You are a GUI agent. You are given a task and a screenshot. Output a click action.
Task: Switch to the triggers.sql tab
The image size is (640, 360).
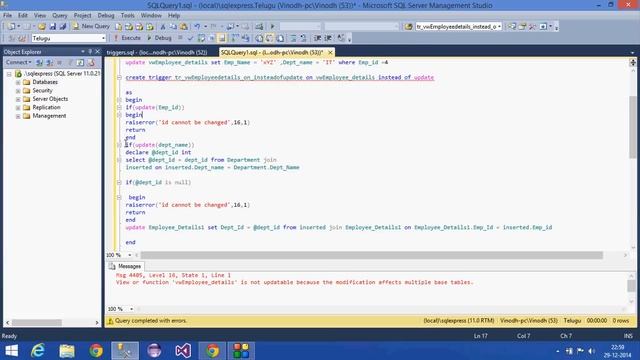(157, 53)
